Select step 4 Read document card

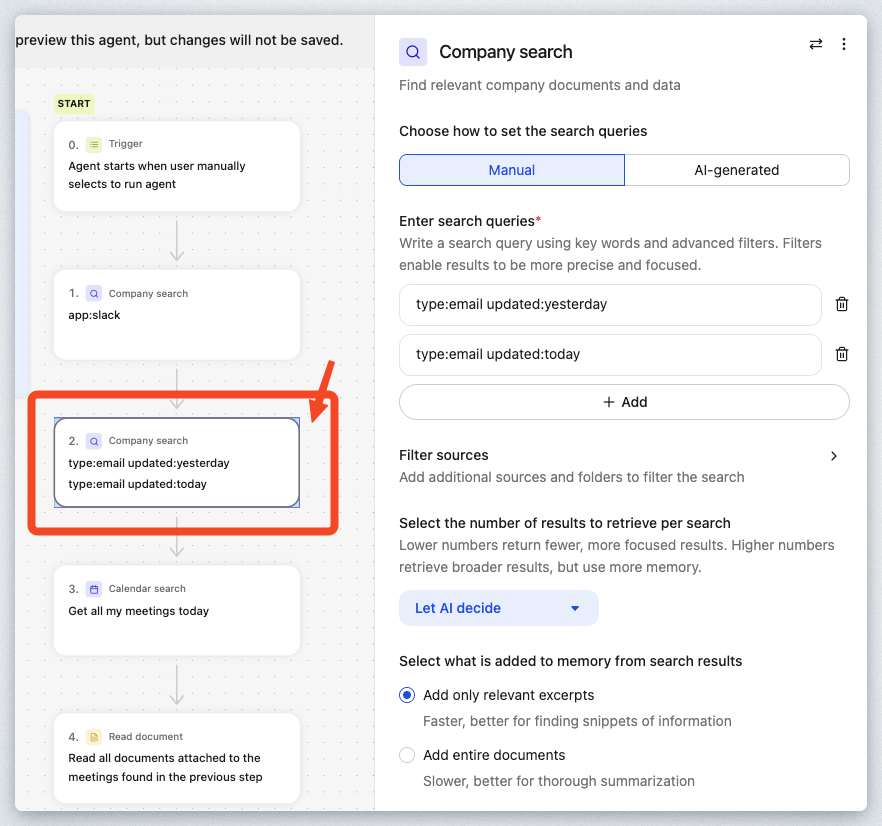(177, 758)
